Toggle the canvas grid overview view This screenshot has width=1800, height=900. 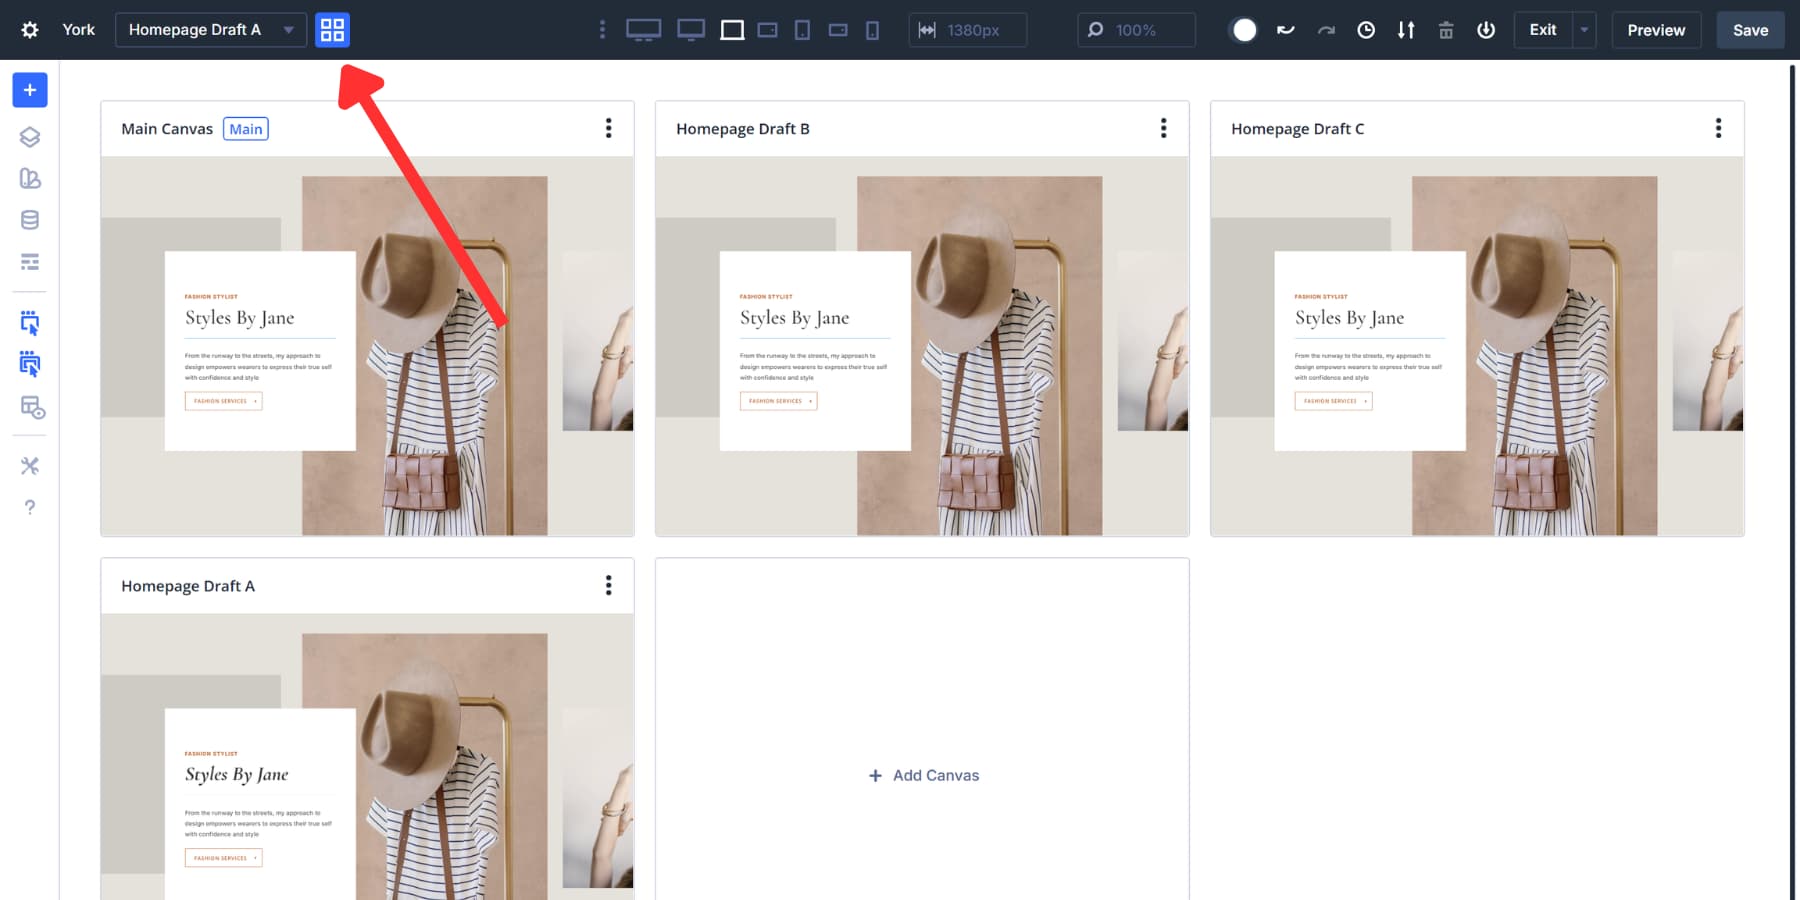point(333,30)
